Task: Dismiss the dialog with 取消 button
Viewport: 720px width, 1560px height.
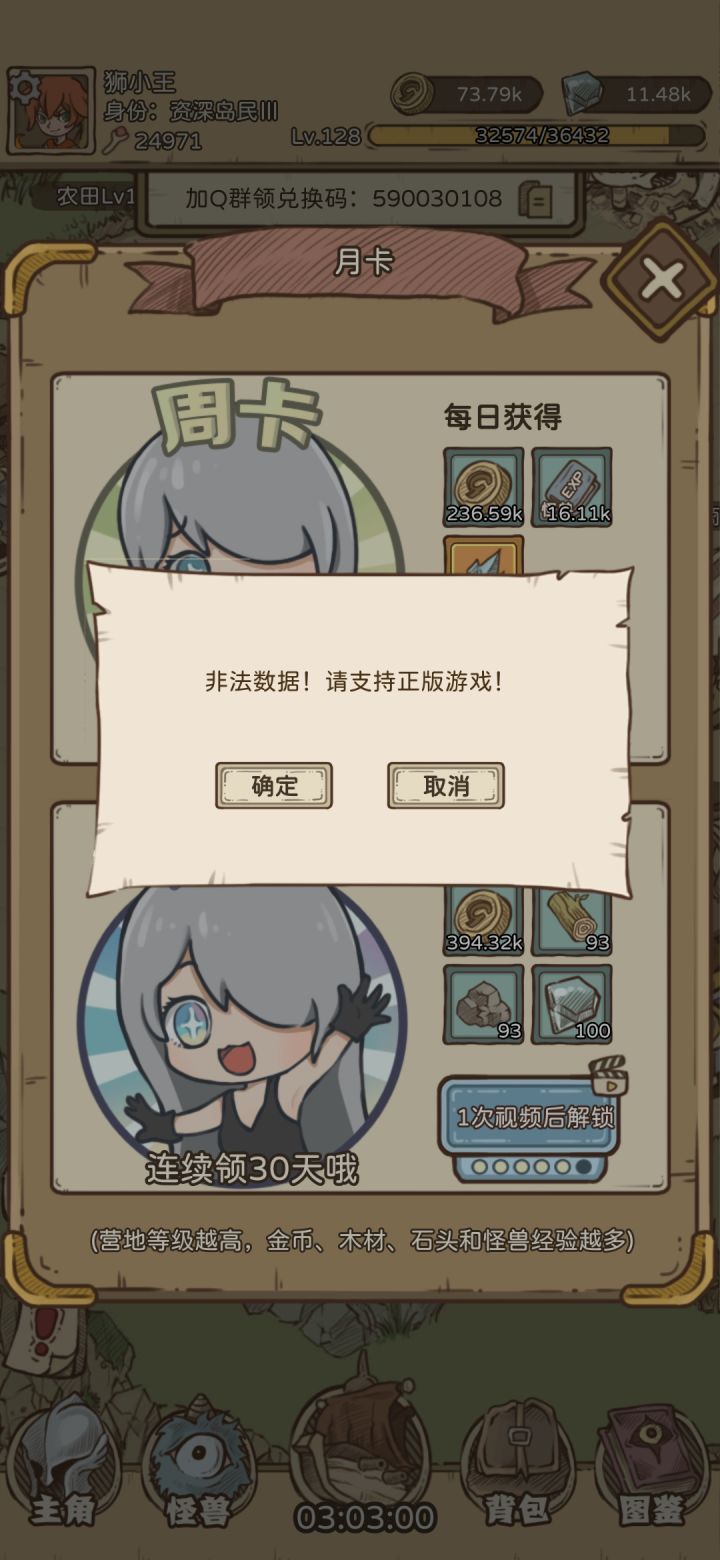Action: click(446, 785)
